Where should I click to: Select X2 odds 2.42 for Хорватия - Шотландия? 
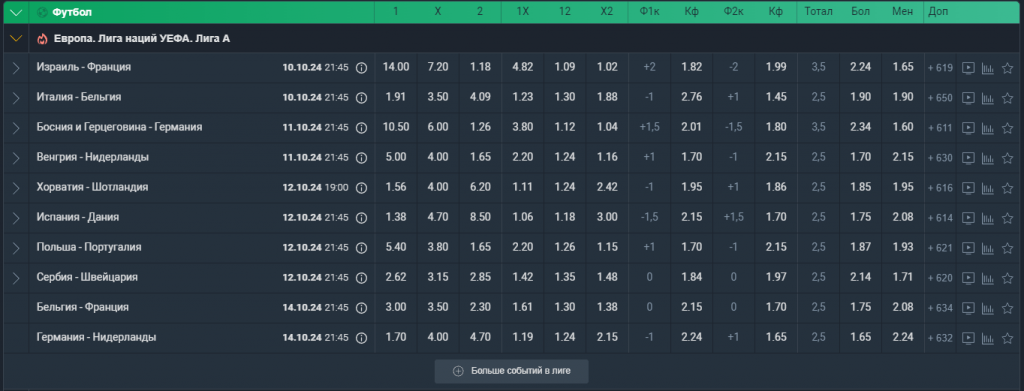[607, 187]
